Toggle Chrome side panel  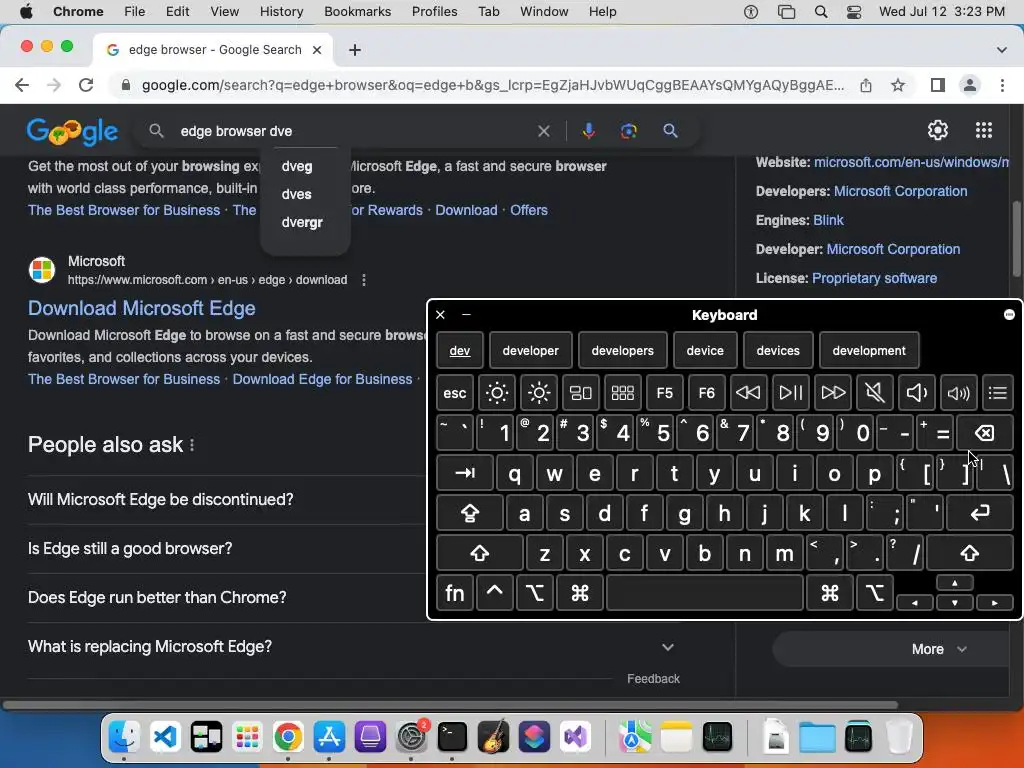pos(938,85)
